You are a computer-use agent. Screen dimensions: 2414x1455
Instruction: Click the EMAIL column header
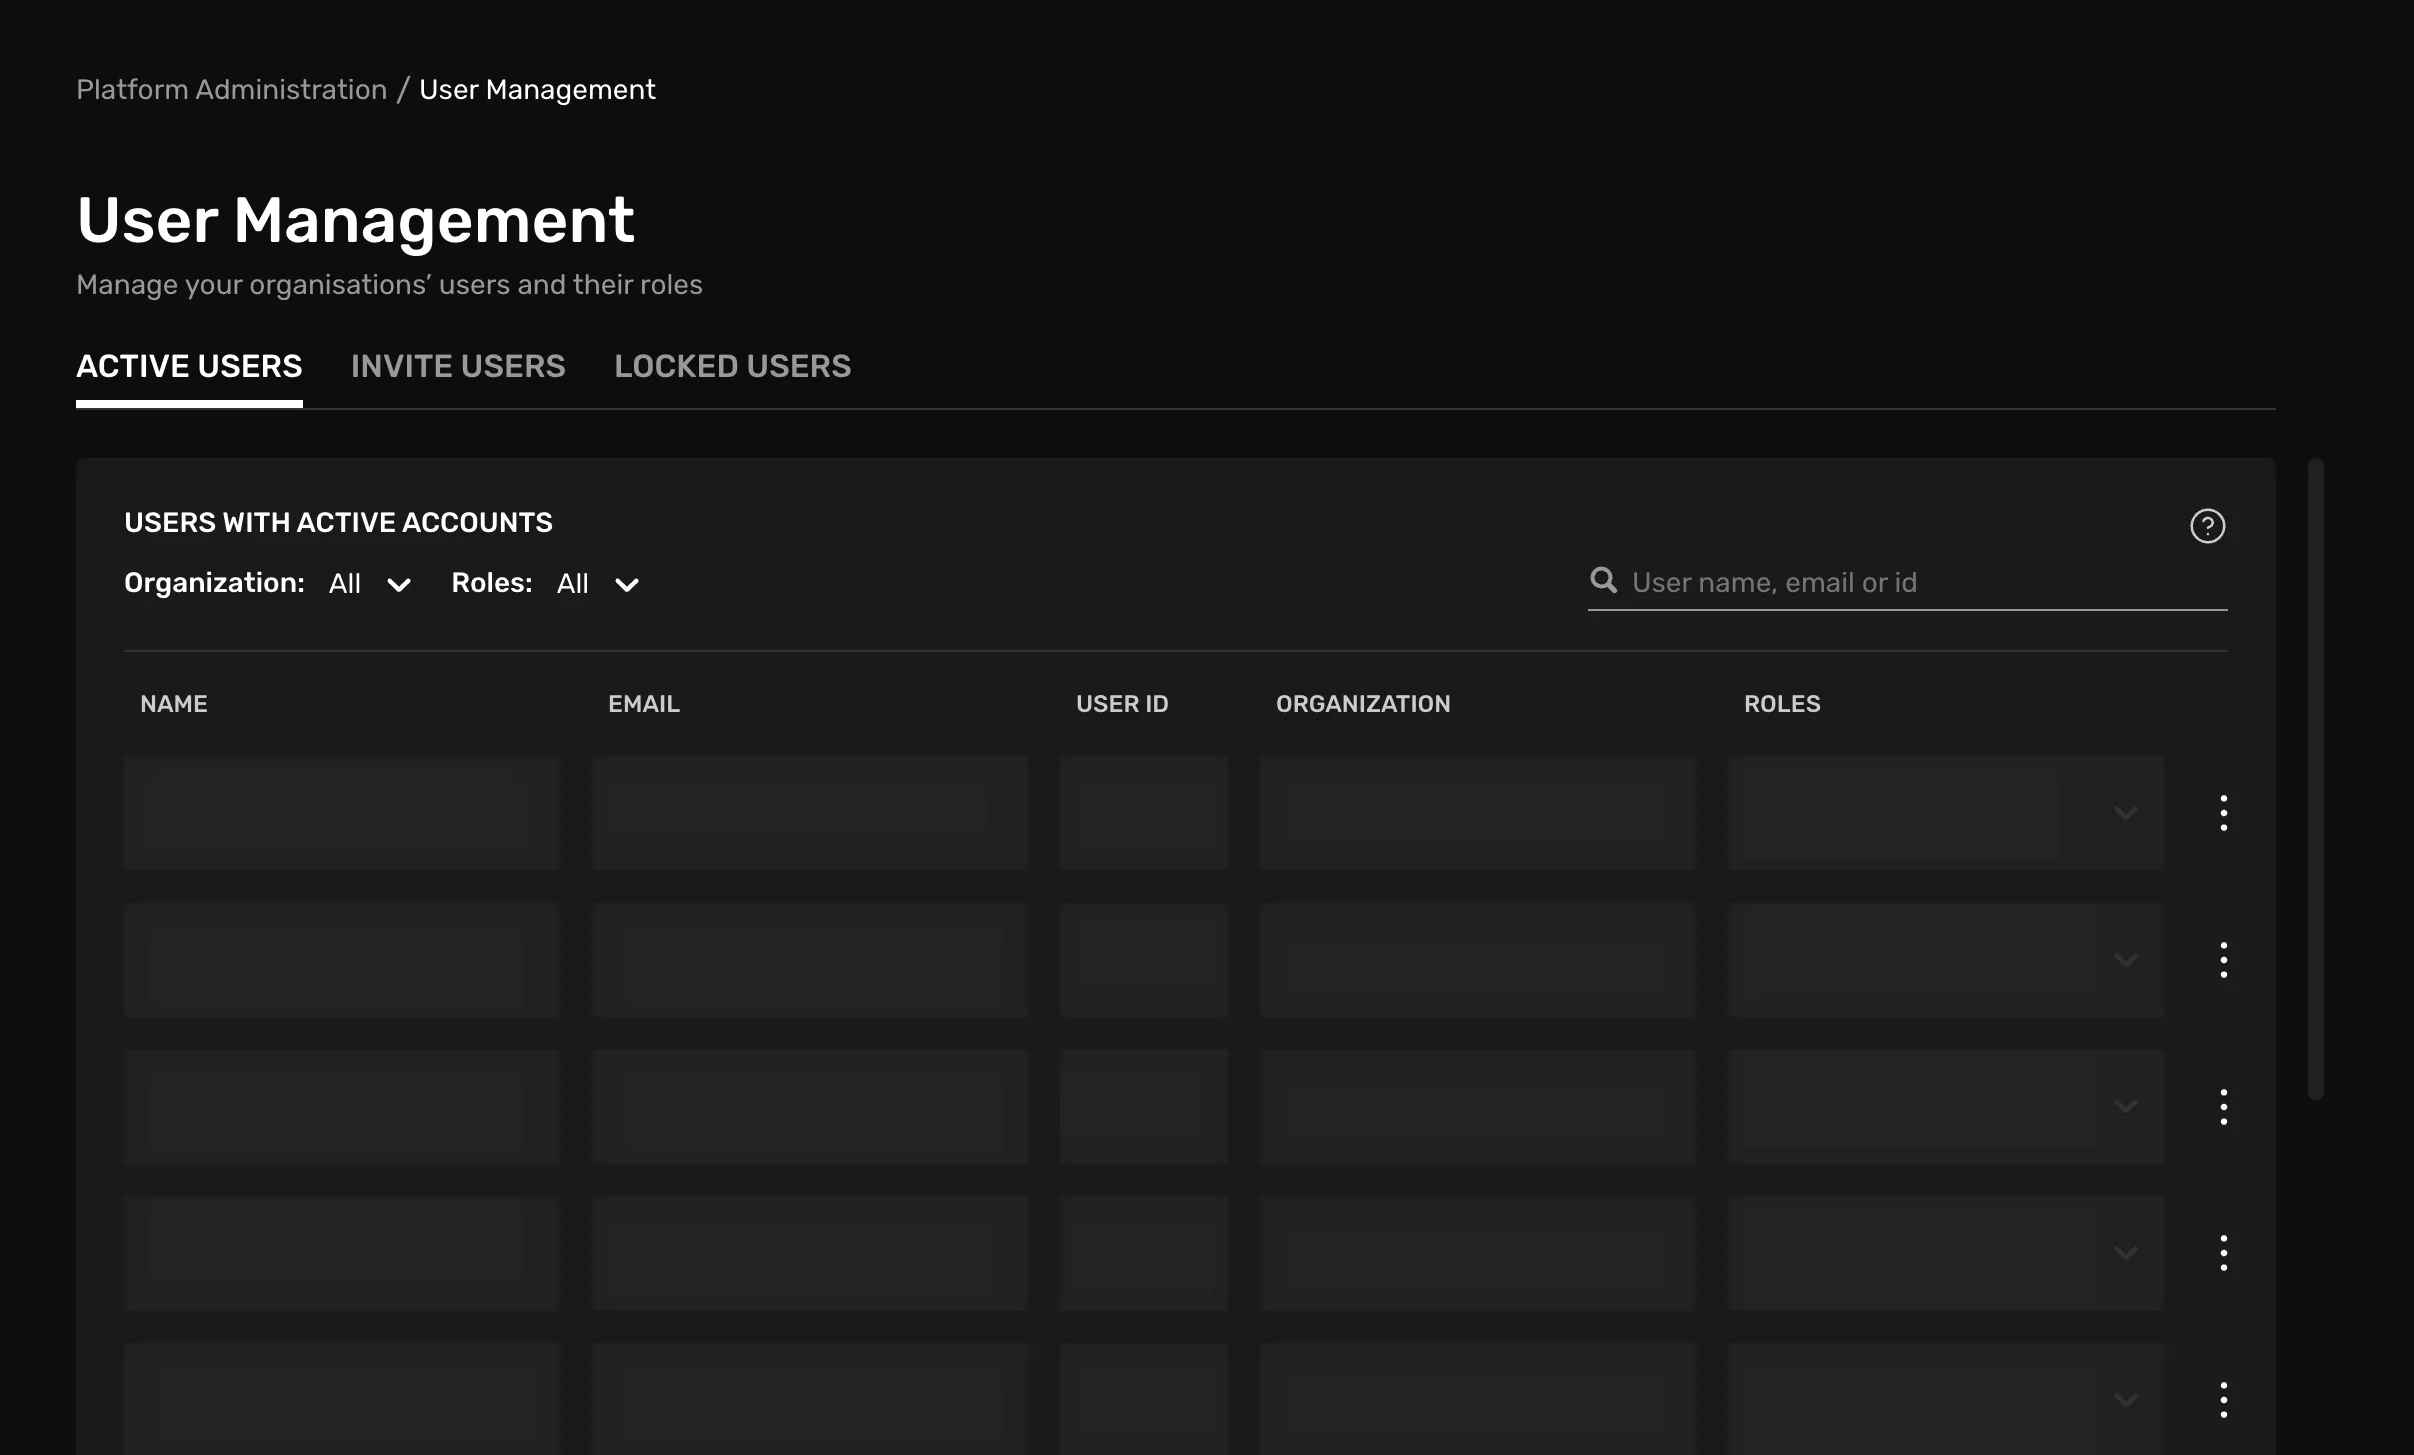[x=644, y=704]
